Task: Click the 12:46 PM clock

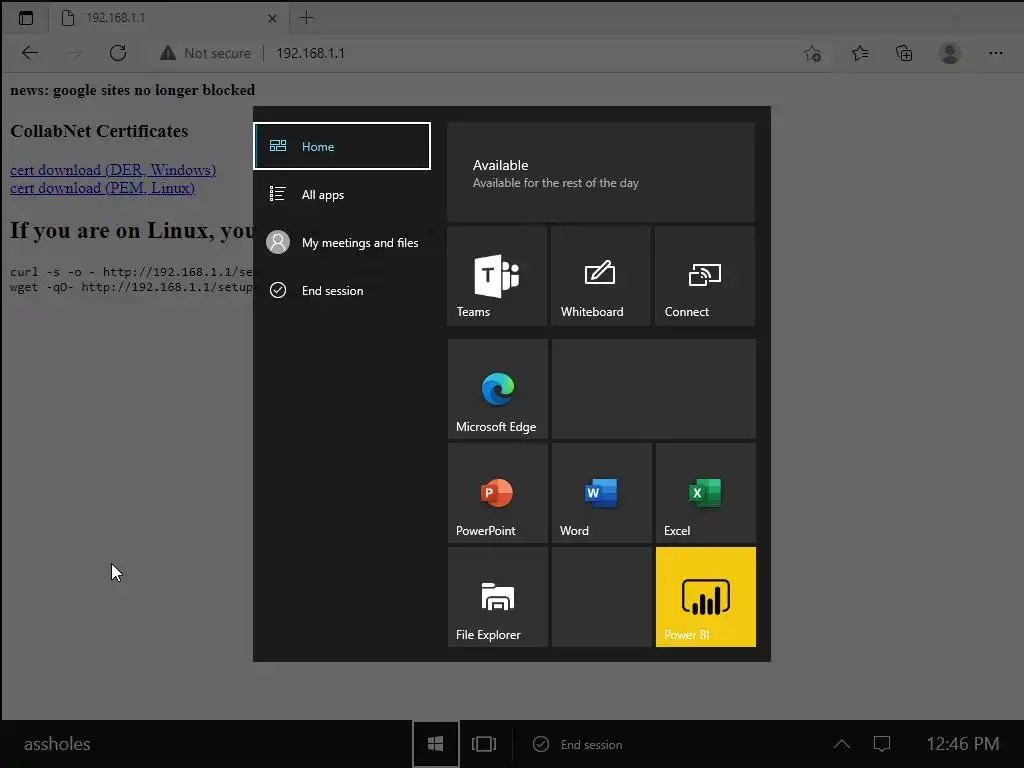Action: click(963, 744)
